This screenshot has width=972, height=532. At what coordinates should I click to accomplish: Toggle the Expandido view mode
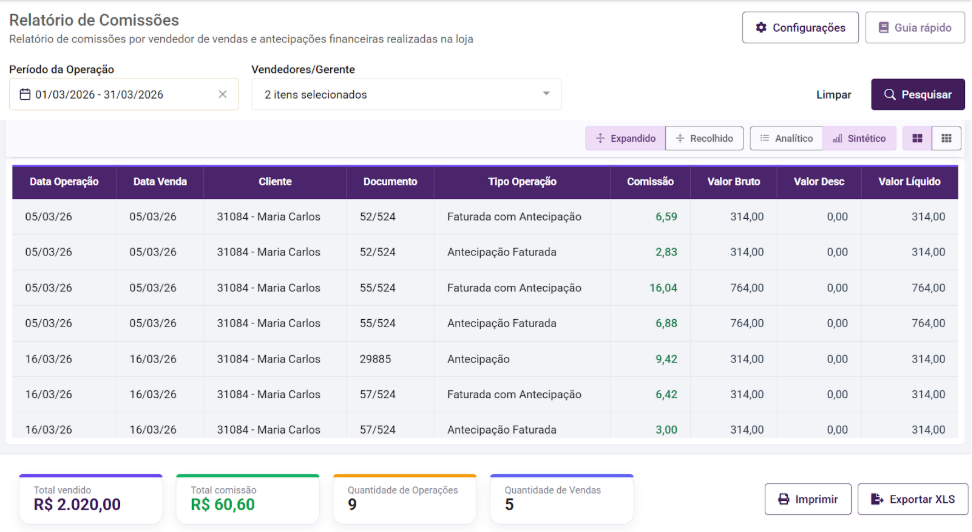(625, 138)
